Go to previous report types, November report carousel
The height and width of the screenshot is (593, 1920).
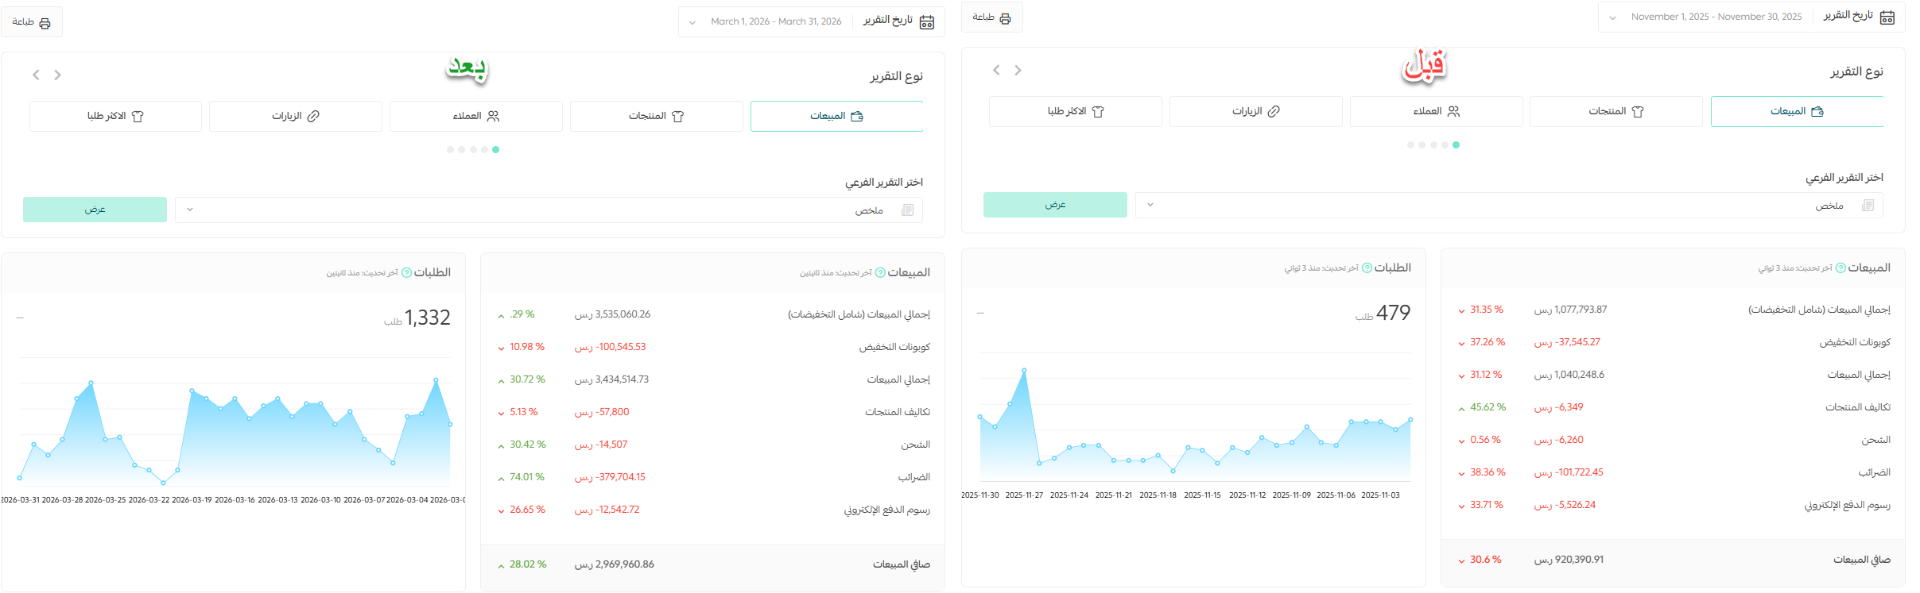pos(1018,70)
